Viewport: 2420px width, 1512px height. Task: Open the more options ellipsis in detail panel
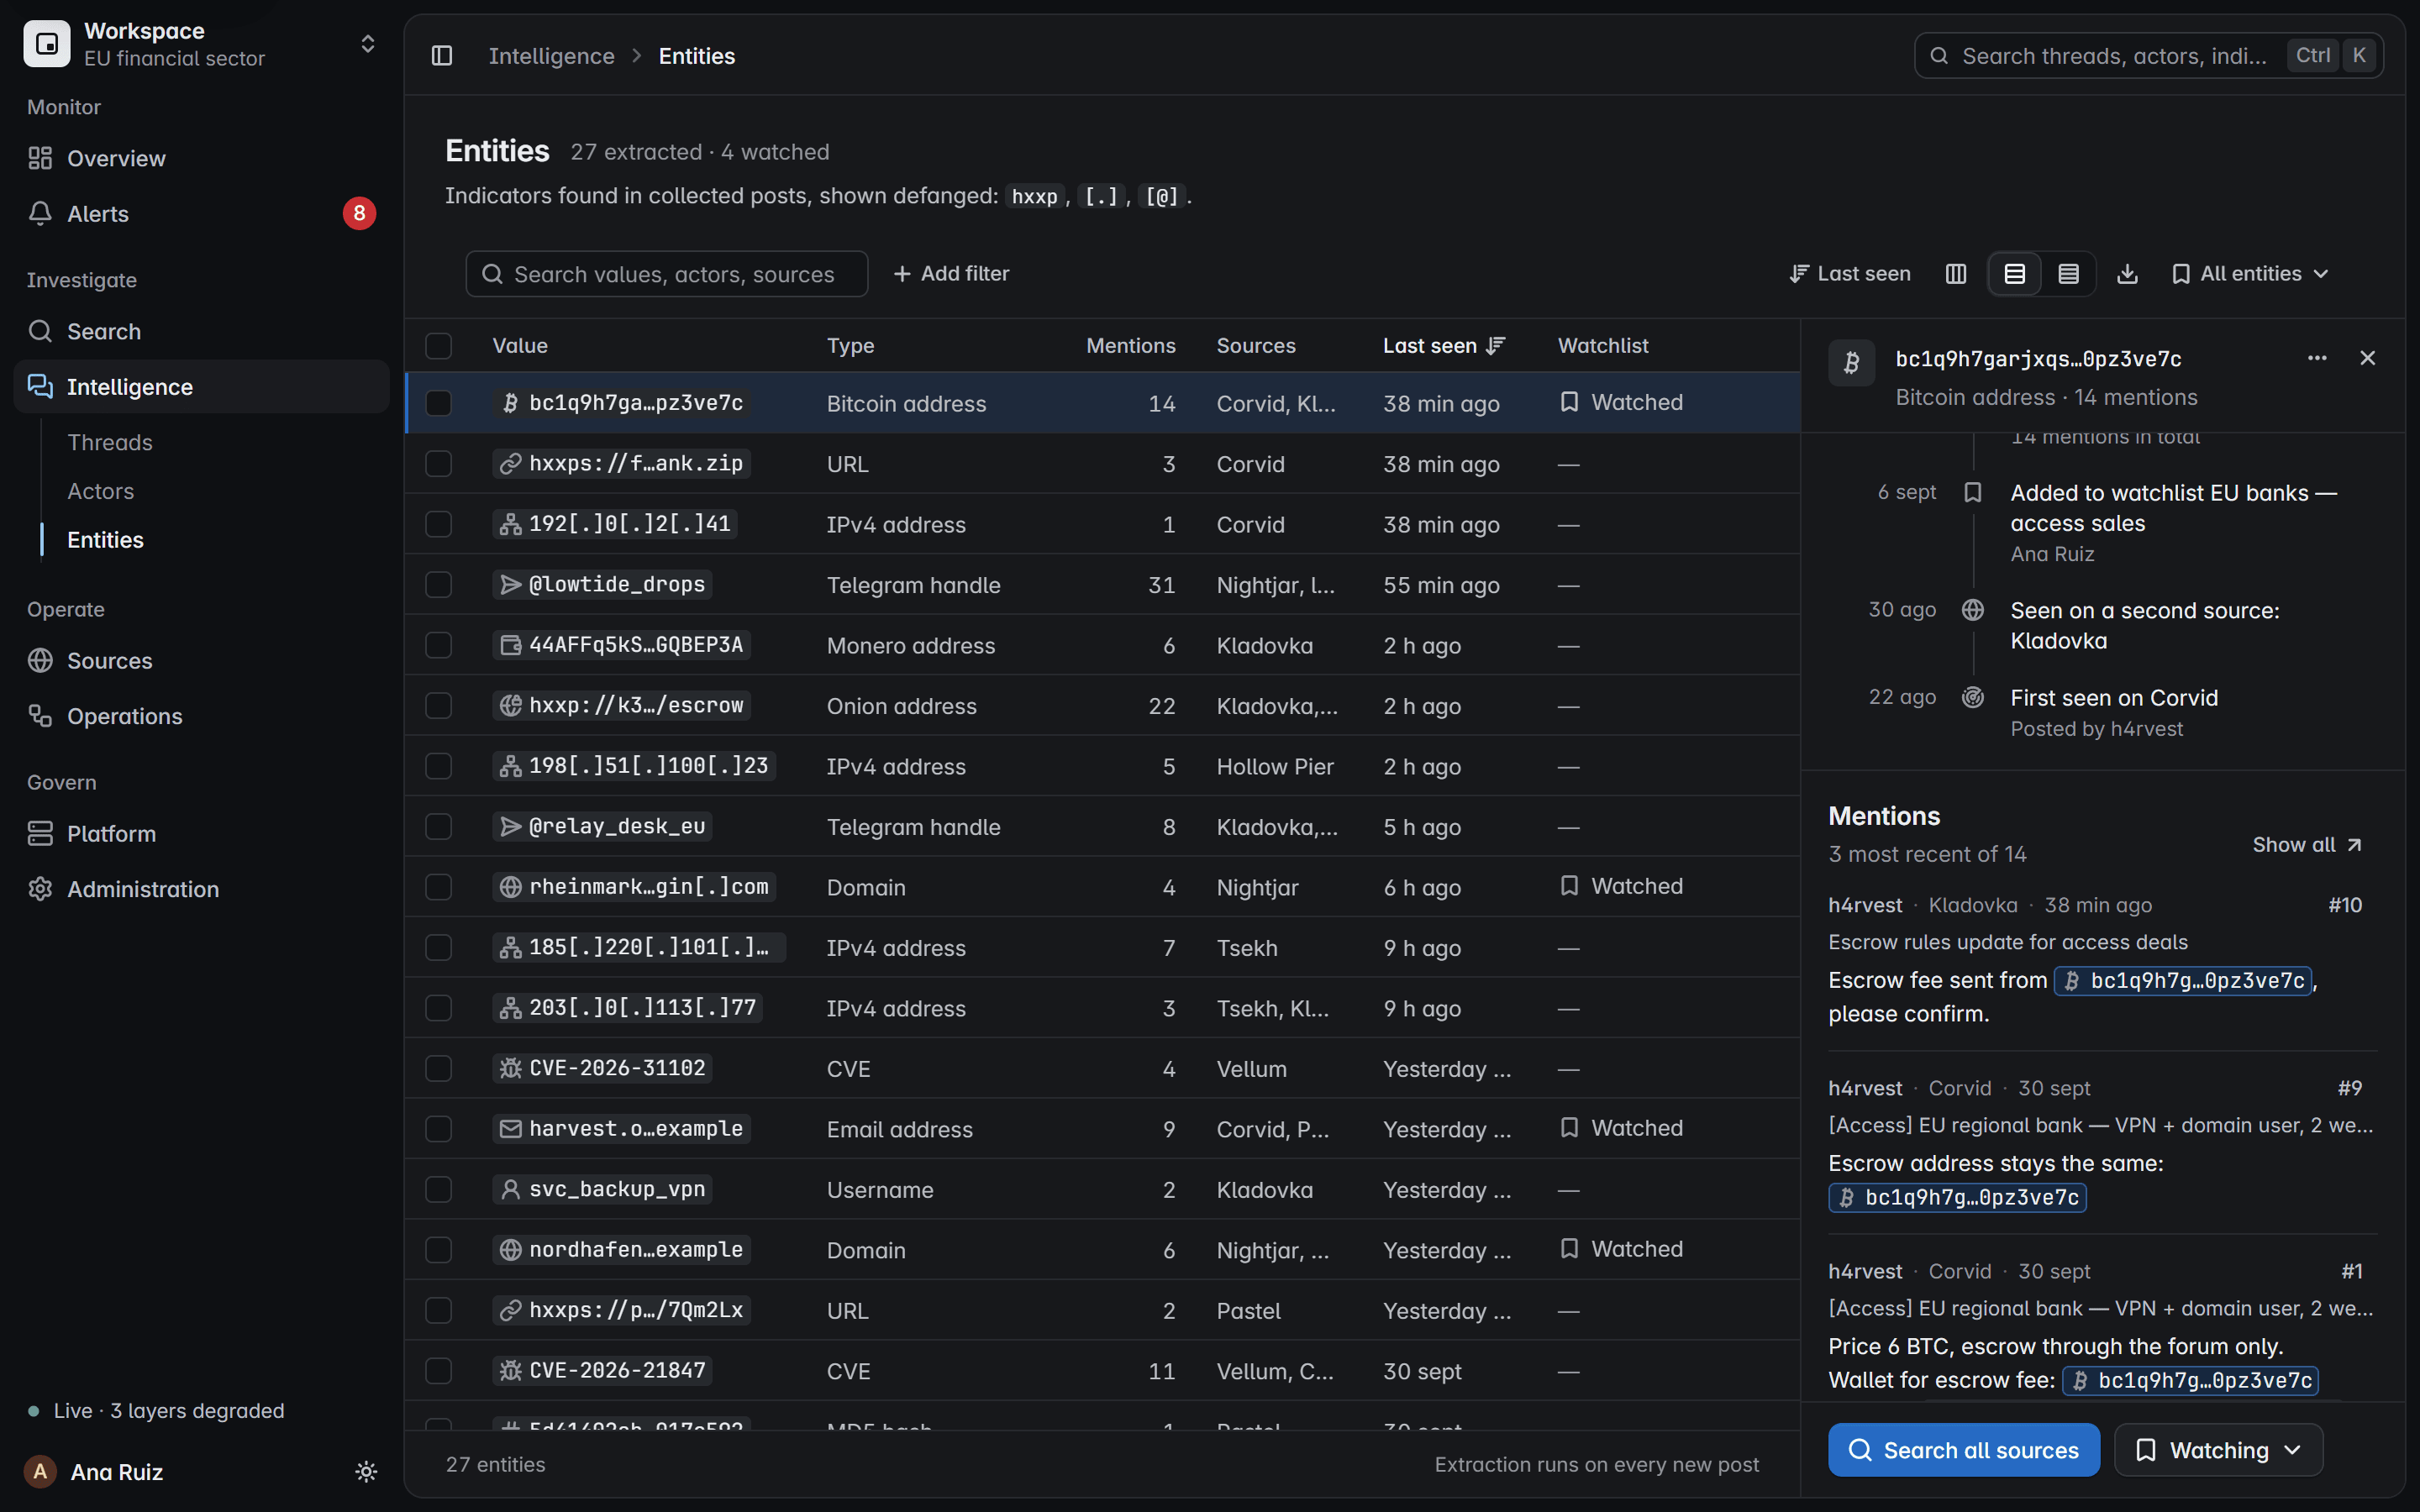2317,358
